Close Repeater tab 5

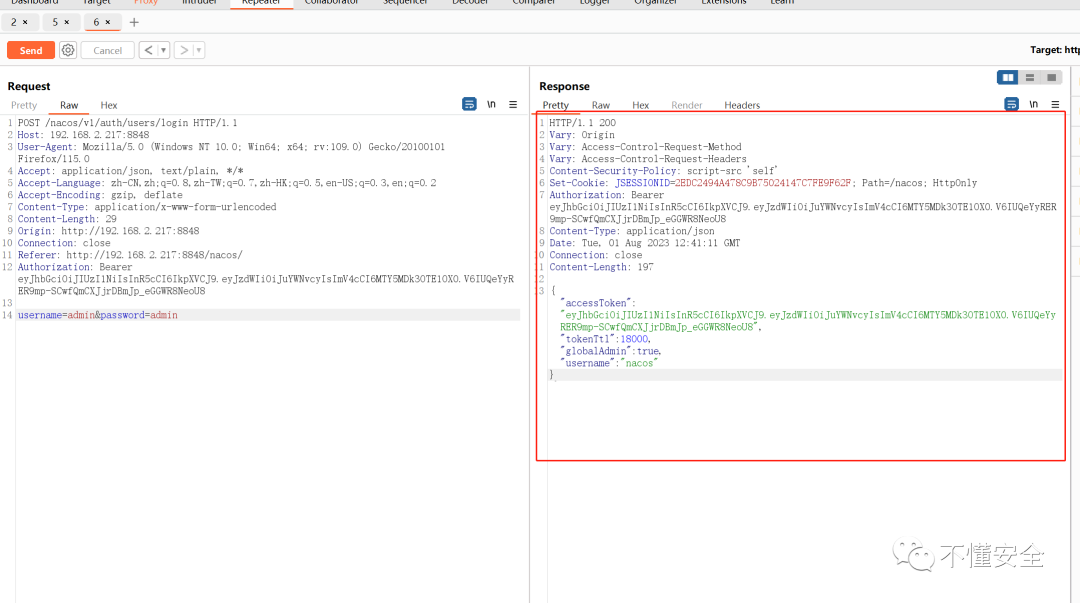tap(67, 22)
